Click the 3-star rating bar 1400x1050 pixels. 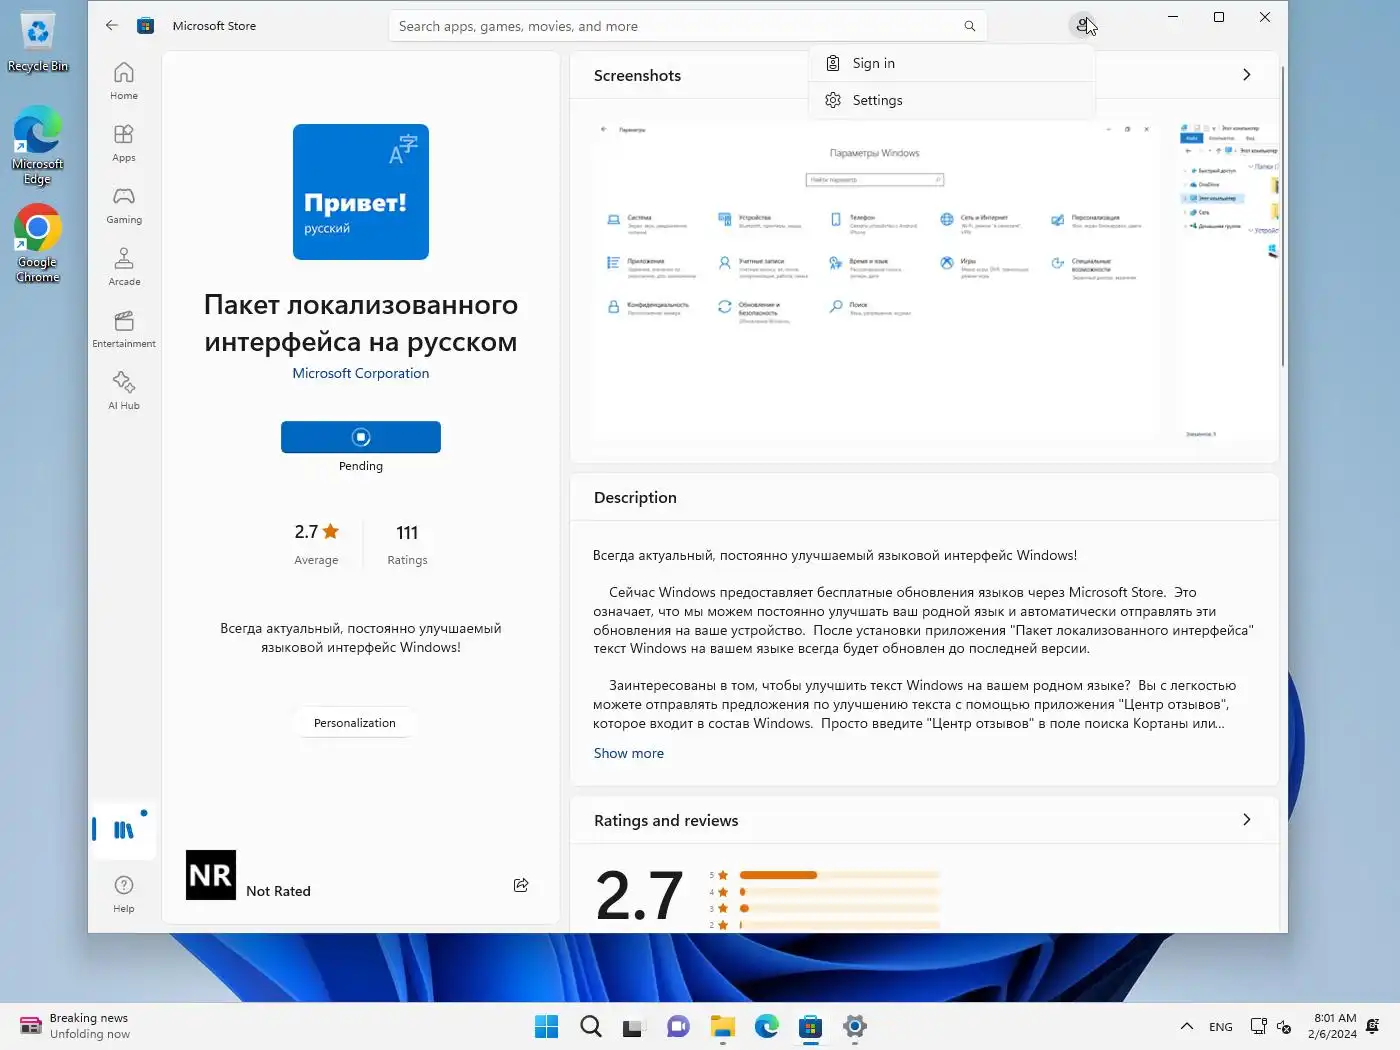click(x=839, y=908)
